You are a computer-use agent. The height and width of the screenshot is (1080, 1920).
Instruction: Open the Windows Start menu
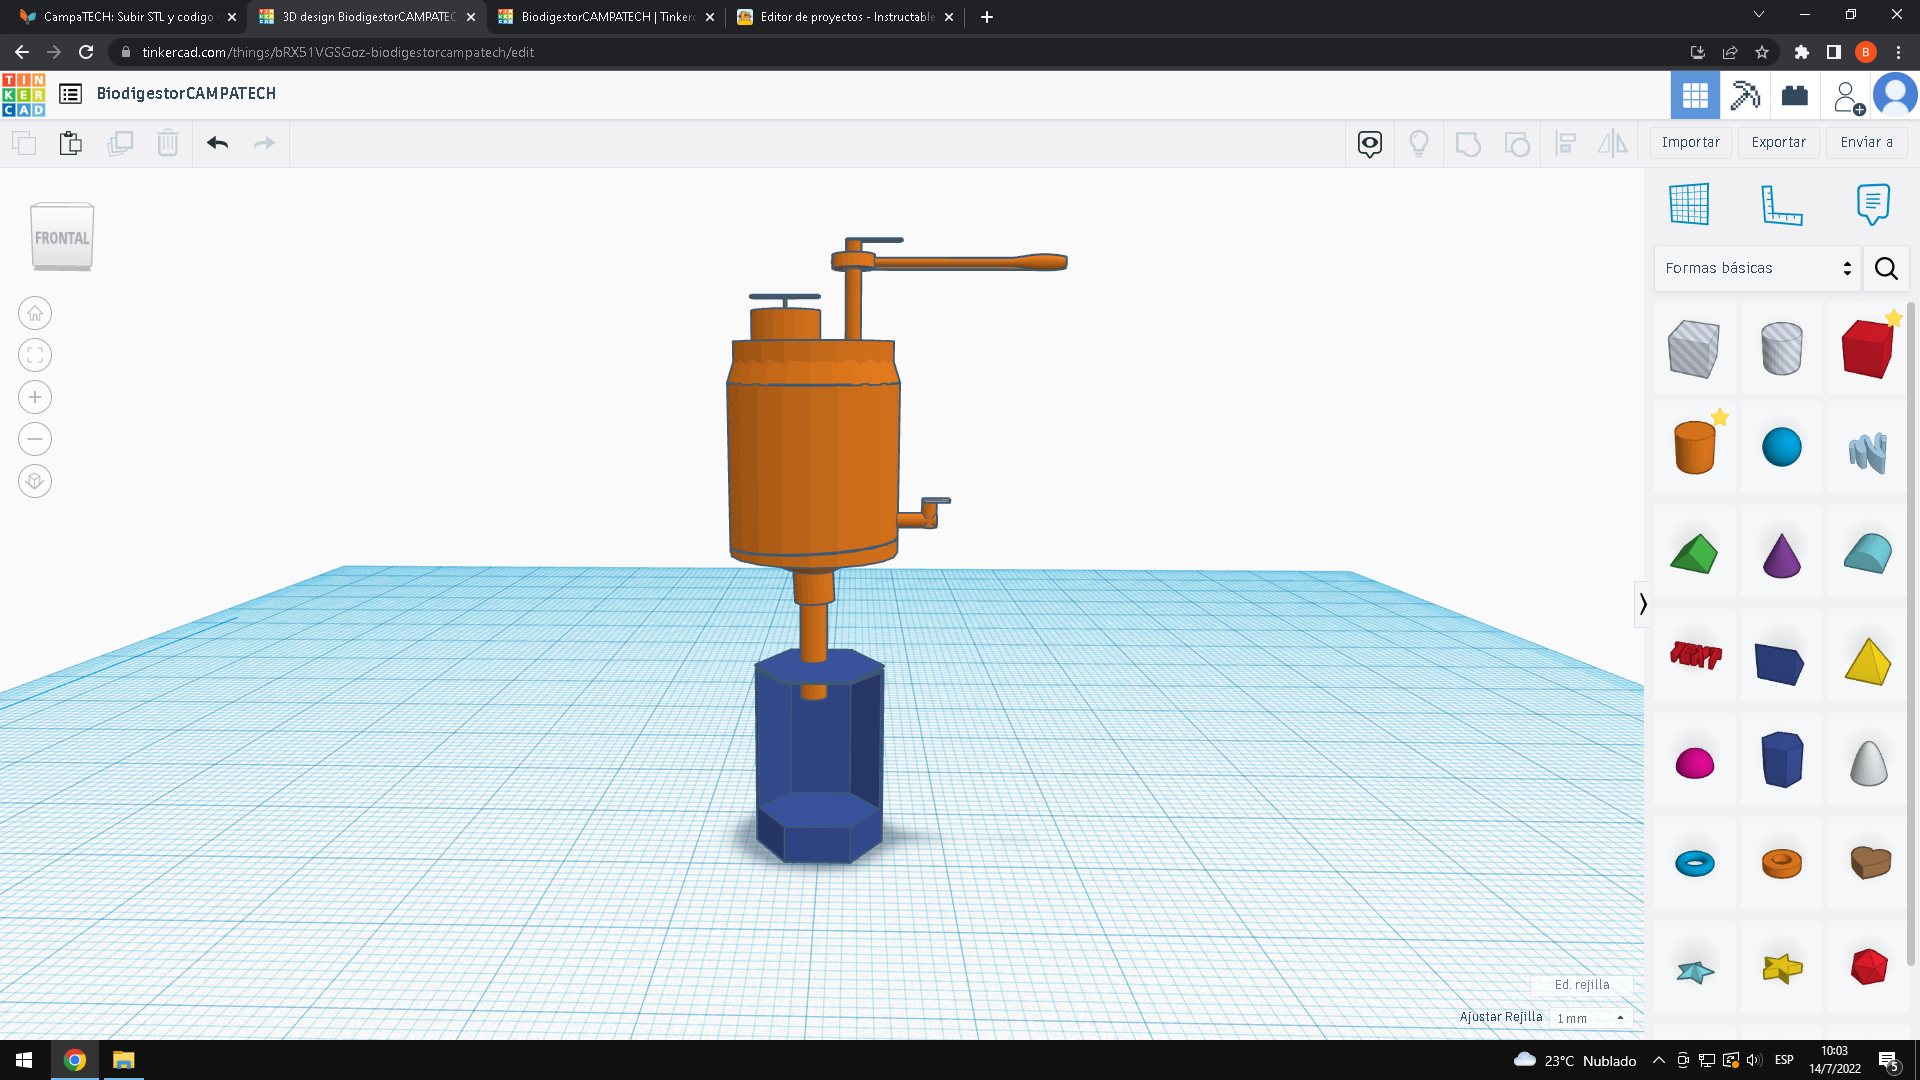[x=24, y=1060]
